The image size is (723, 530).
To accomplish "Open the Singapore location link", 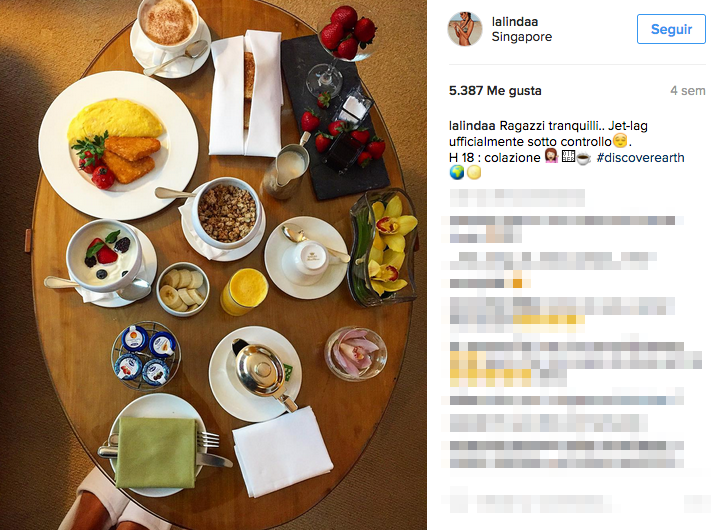I will 522,37.
